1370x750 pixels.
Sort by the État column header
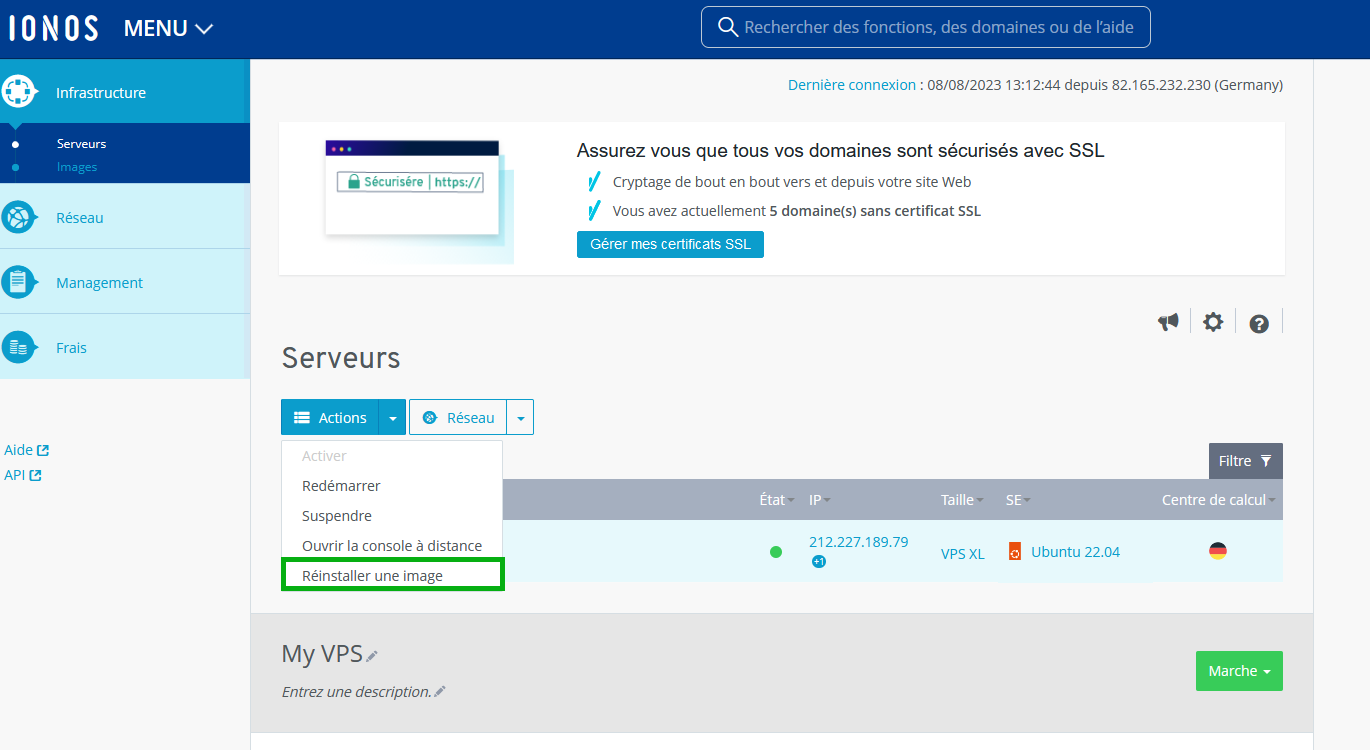pos(777,500)
